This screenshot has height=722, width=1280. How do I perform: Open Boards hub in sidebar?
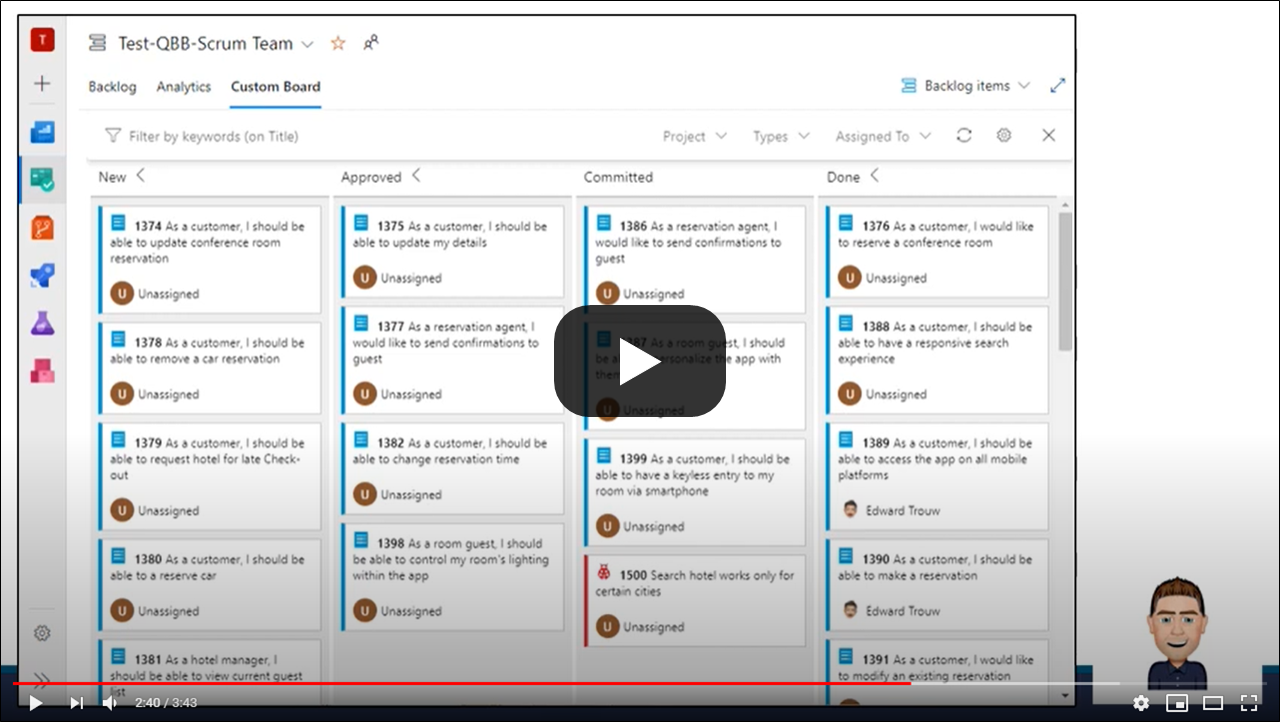pos(42,180)
